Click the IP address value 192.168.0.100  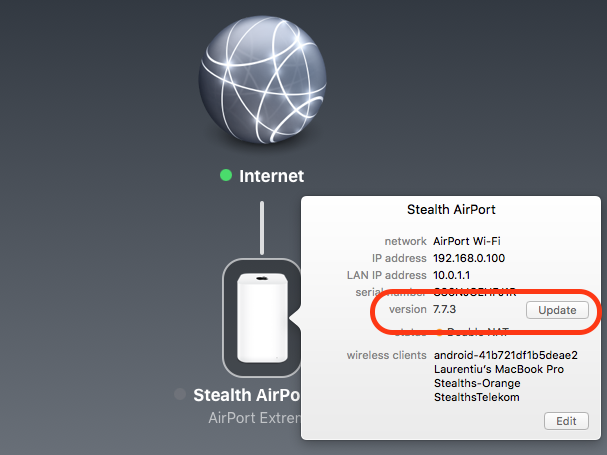coord(469,258)
